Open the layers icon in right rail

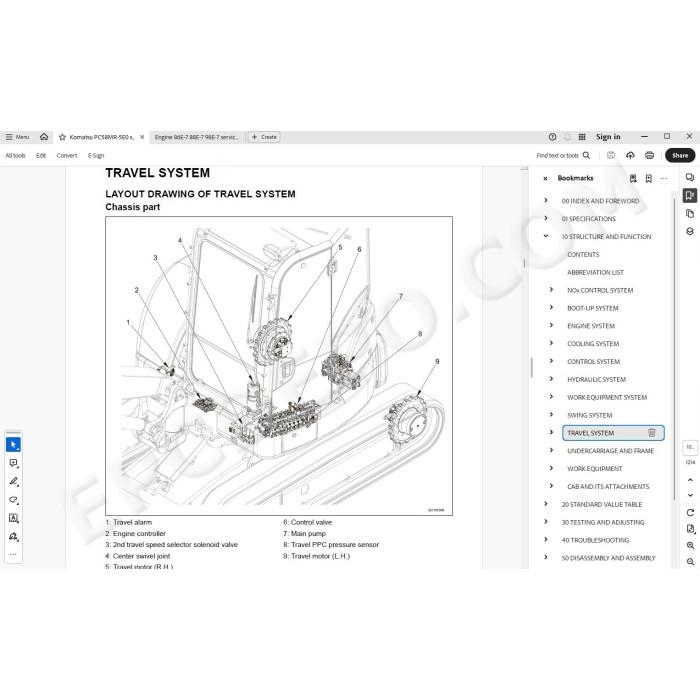[690, 231]
